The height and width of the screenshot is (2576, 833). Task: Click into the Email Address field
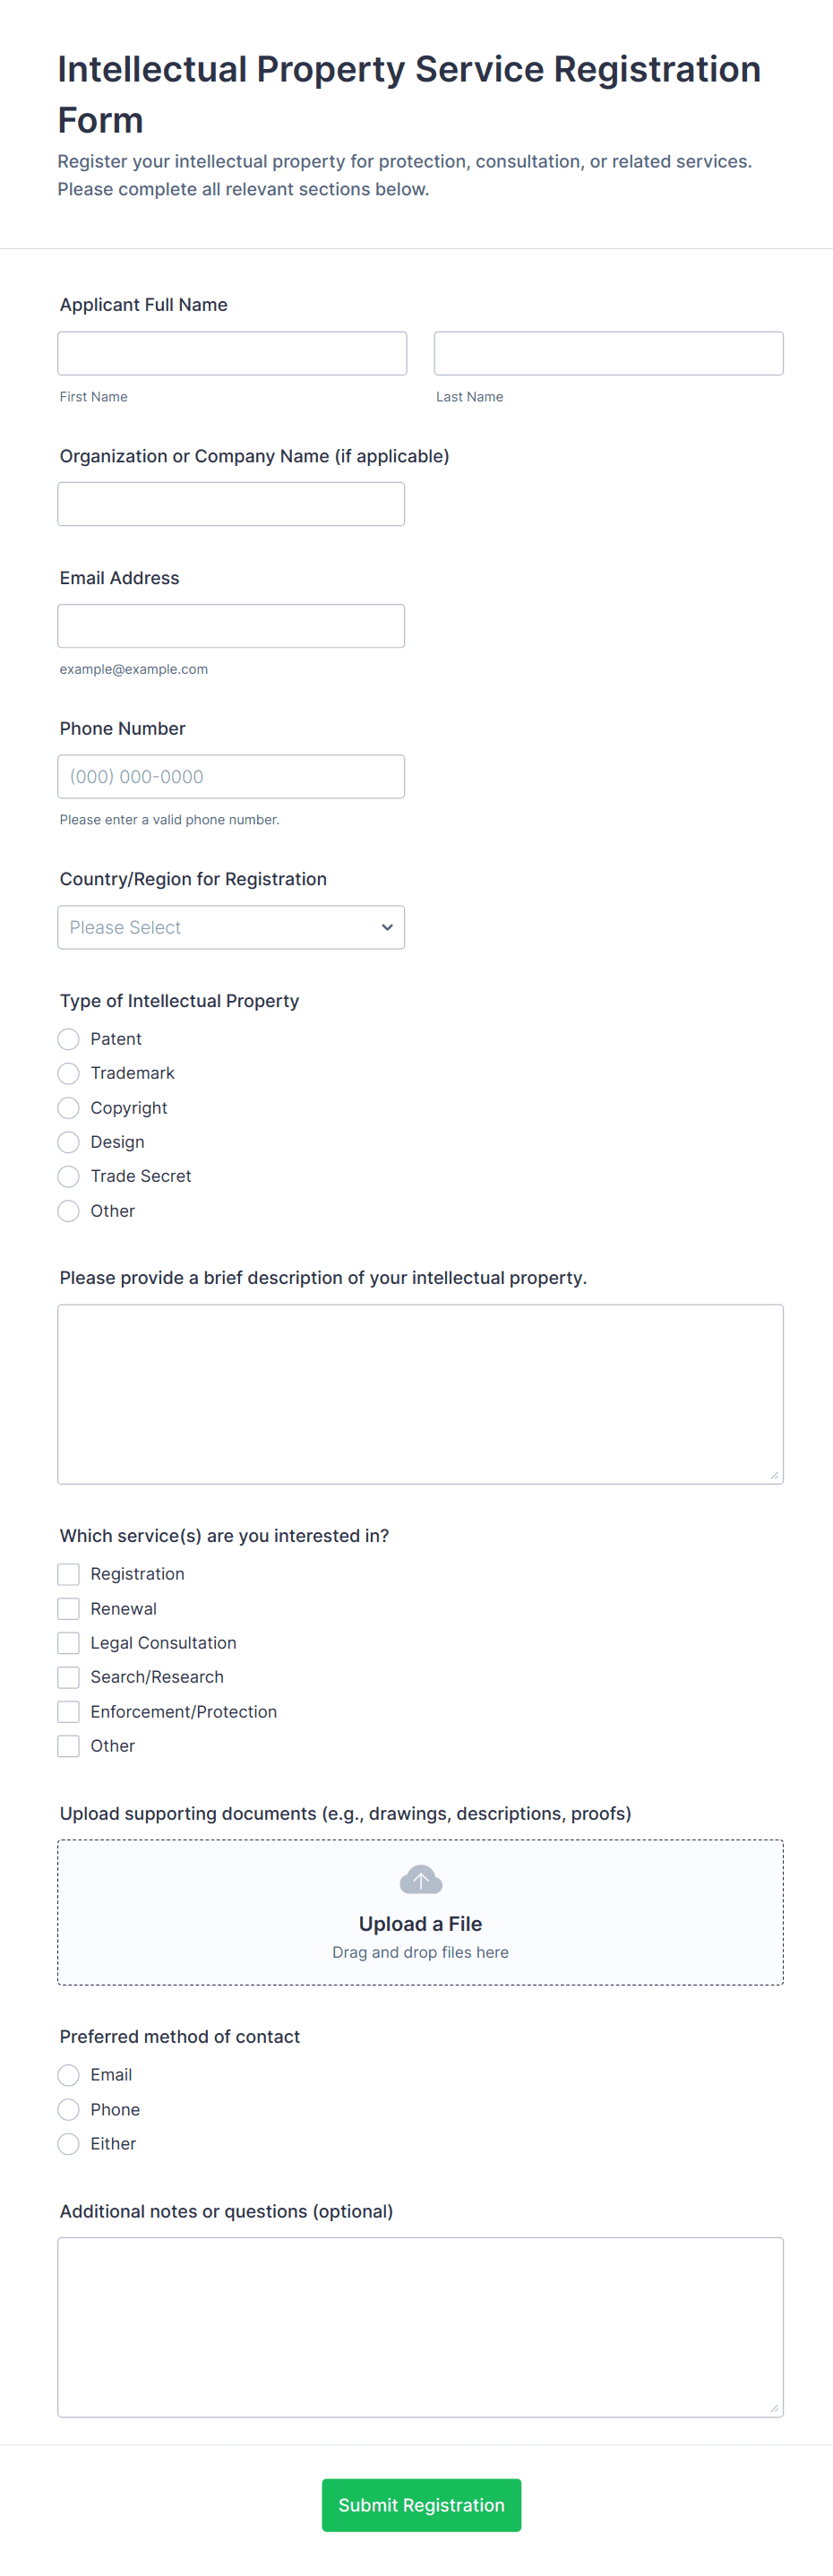231,626
